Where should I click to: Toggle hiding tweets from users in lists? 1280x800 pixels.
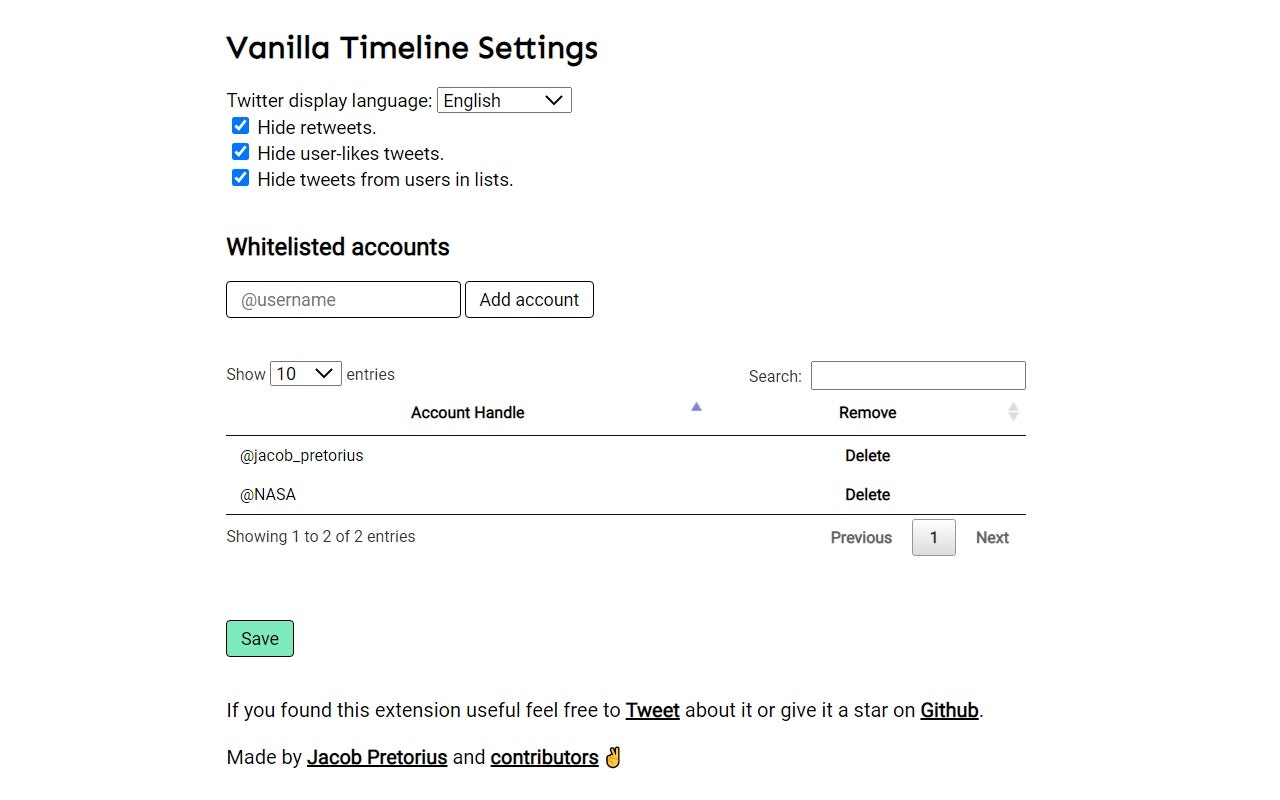240,177
